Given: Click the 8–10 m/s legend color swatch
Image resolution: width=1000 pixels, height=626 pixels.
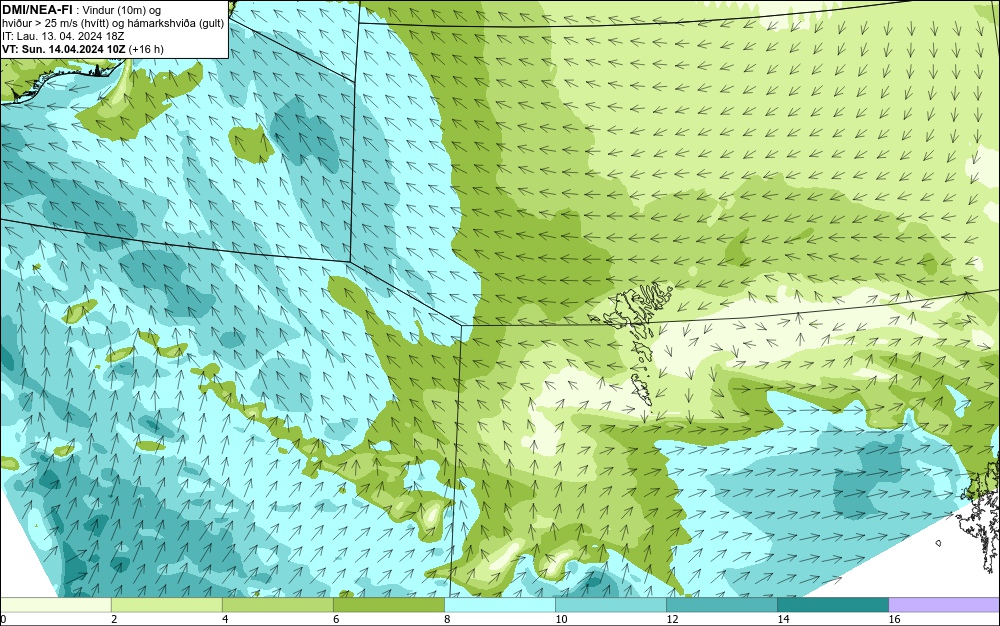Looking at the screenshot, I should 499,604.
